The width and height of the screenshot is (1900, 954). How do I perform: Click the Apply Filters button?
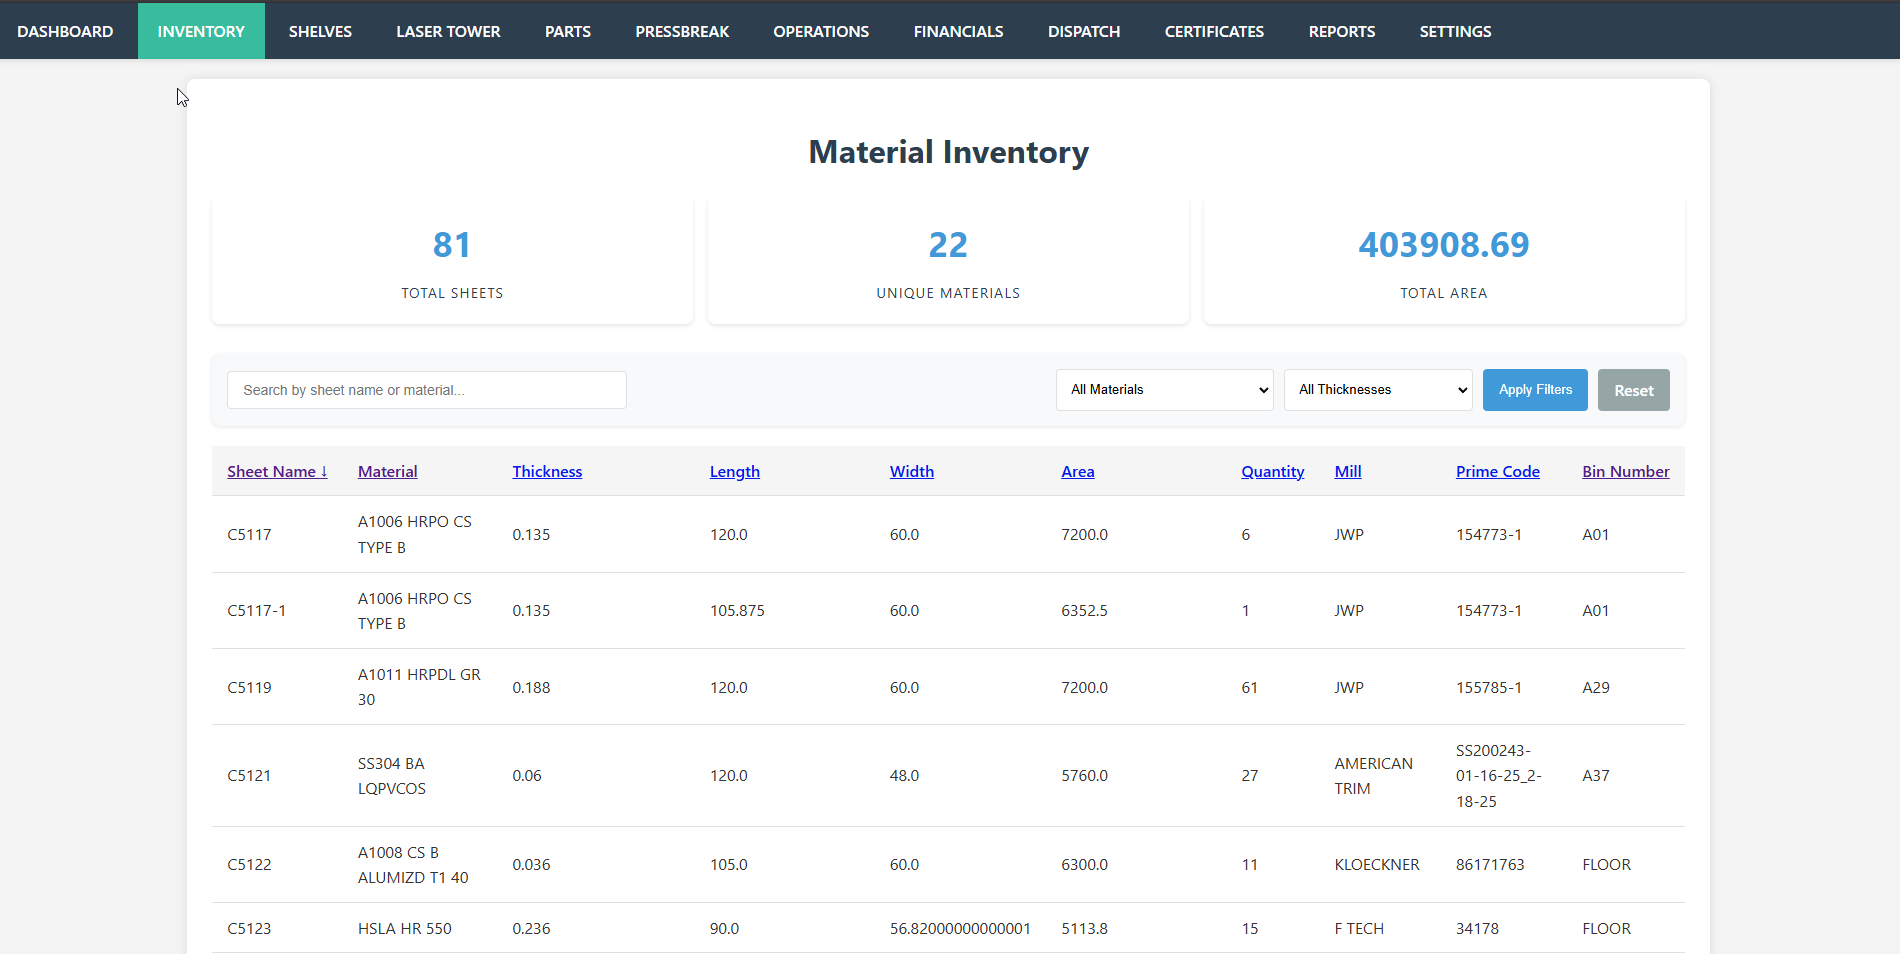1534,390
